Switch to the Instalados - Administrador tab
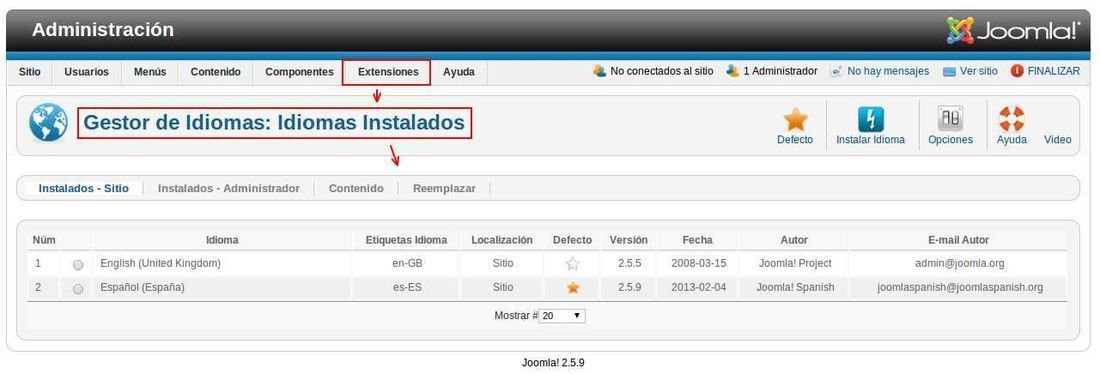 [x=229, y=188]
